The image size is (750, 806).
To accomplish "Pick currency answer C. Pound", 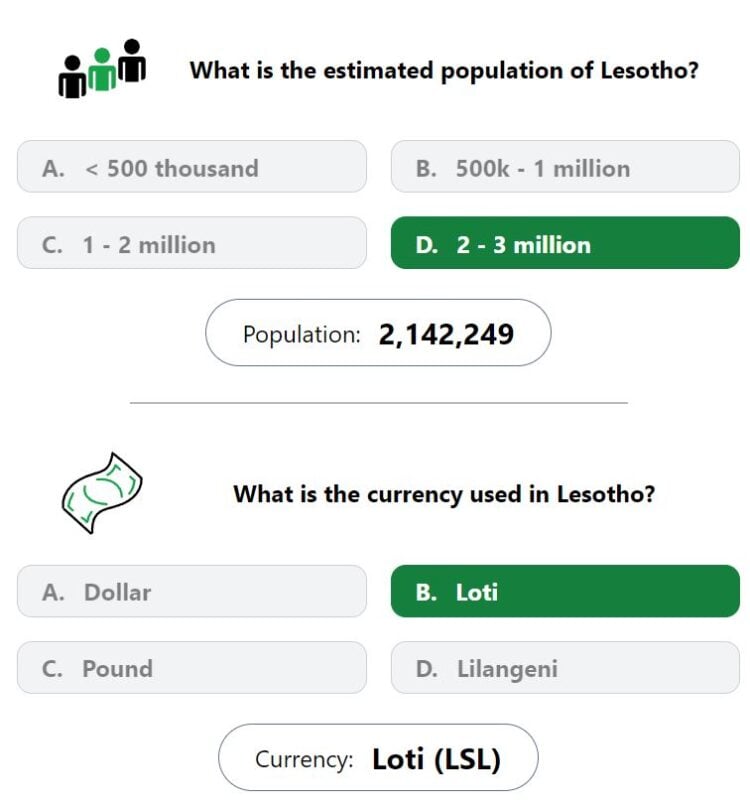I will (x=192, y=667).
